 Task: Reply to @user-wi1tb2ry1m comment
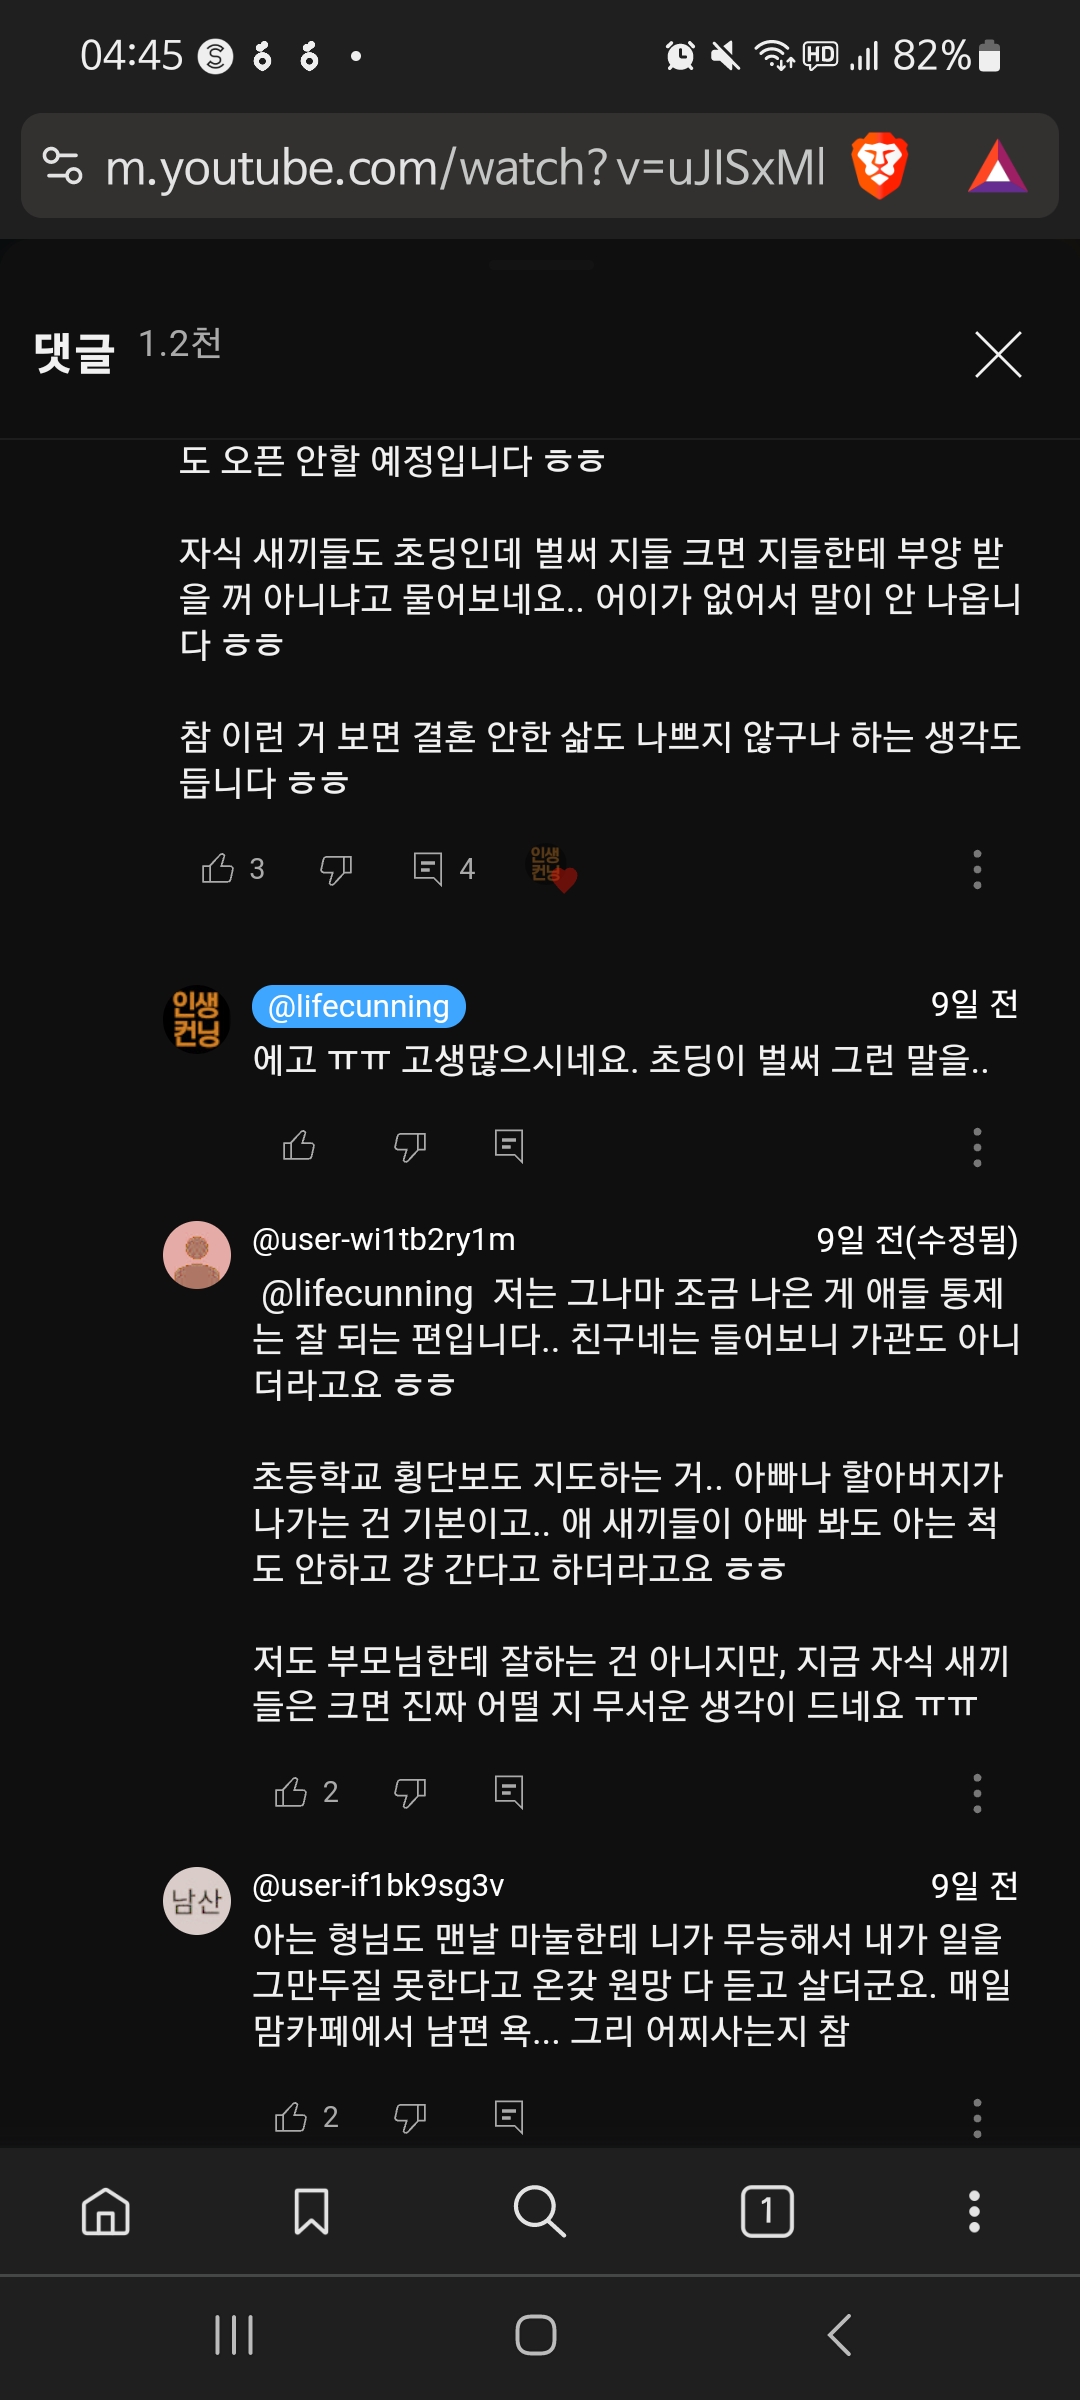coord(509,1792)
